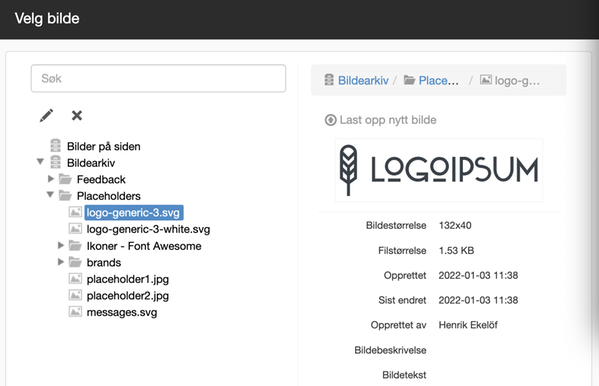Click the folder icon in the breadcrumb
Image resolution: width=599 pixels, height=386 pixels.
[x=410, y=80]
